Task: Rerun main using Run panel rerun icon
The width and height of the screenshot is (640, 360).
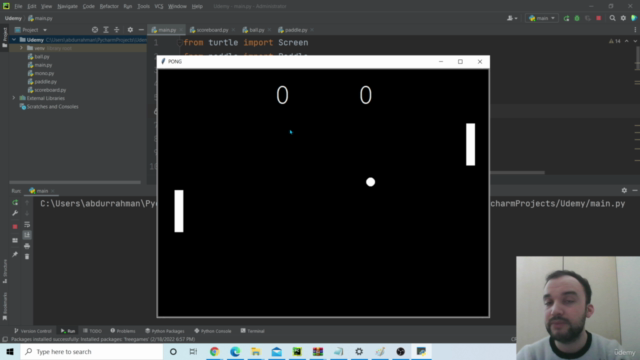Action: 15,202
